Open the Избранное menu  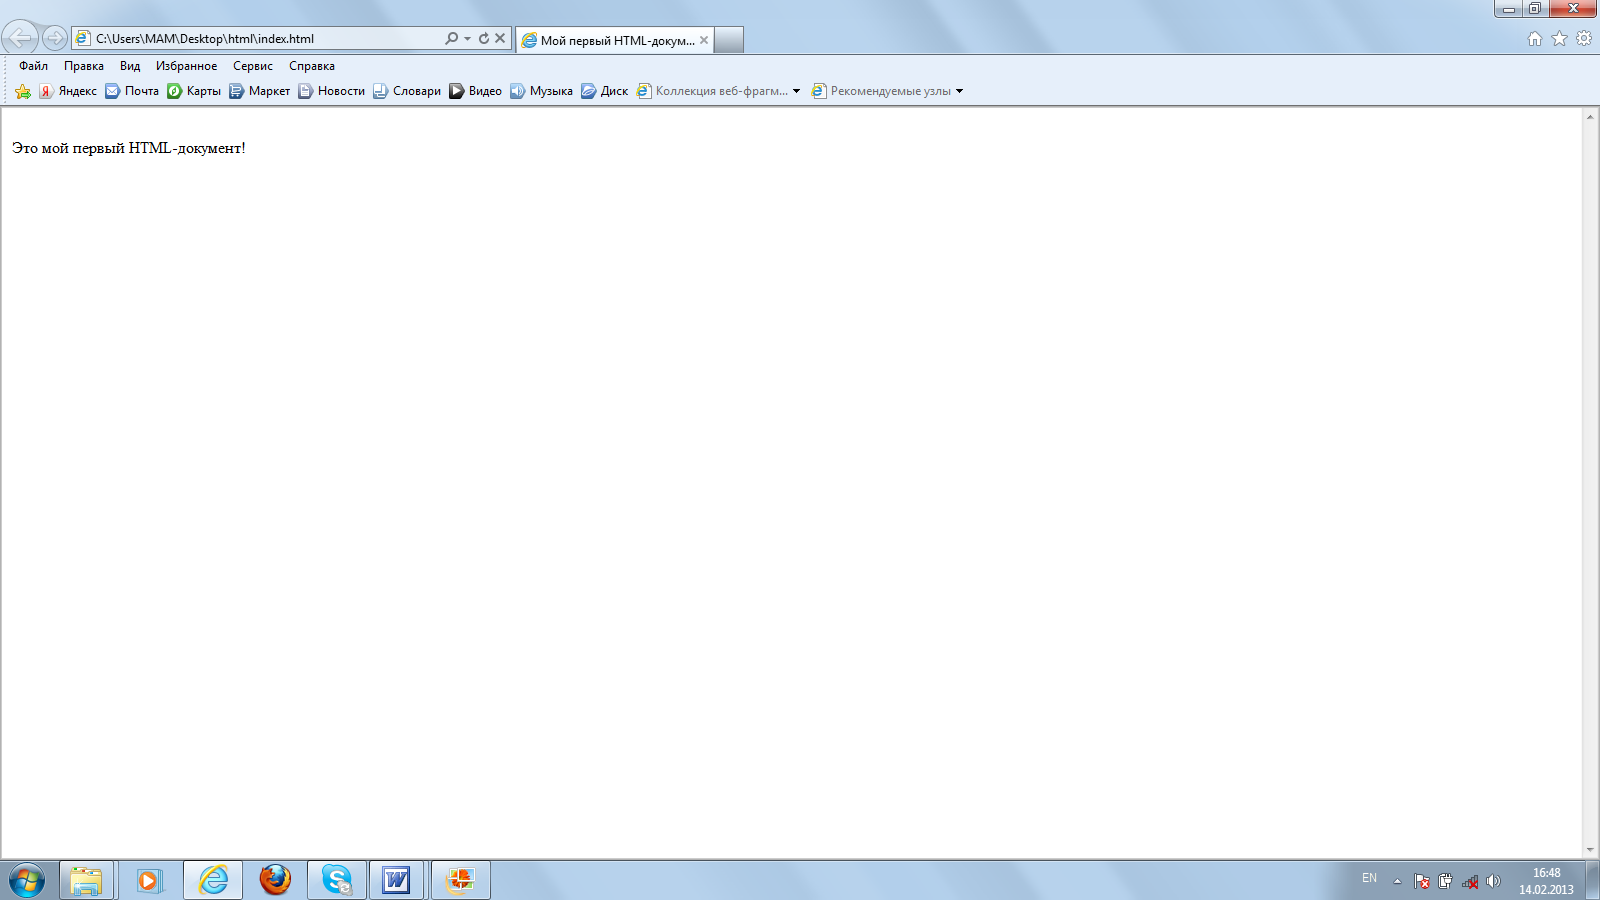[186, 66]
